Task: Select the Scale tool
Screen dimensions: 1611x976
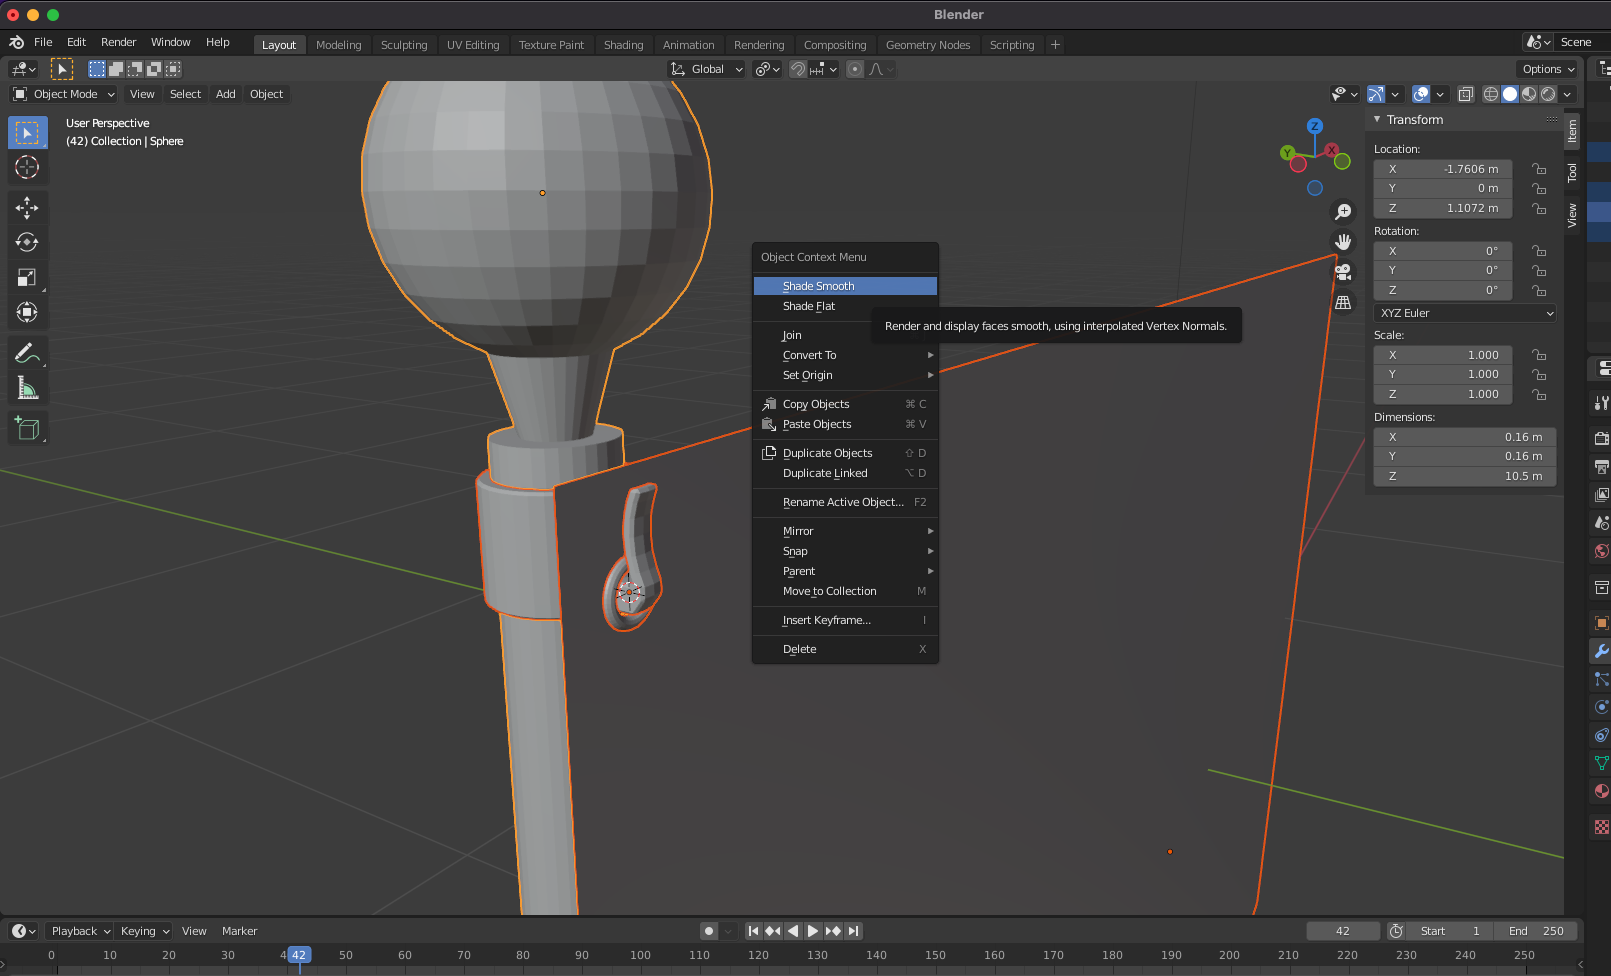Action: click(27, 277)
